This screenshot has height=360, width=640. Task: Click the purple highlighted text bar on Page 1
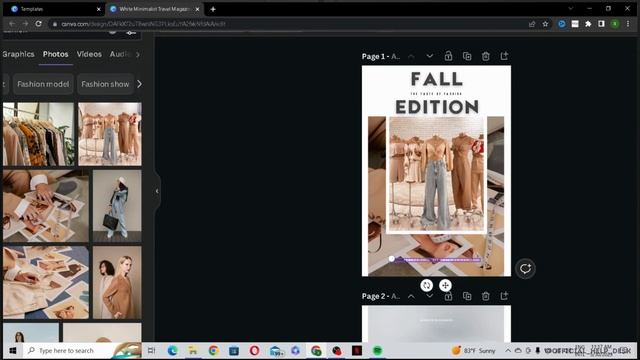click(438, 260)
